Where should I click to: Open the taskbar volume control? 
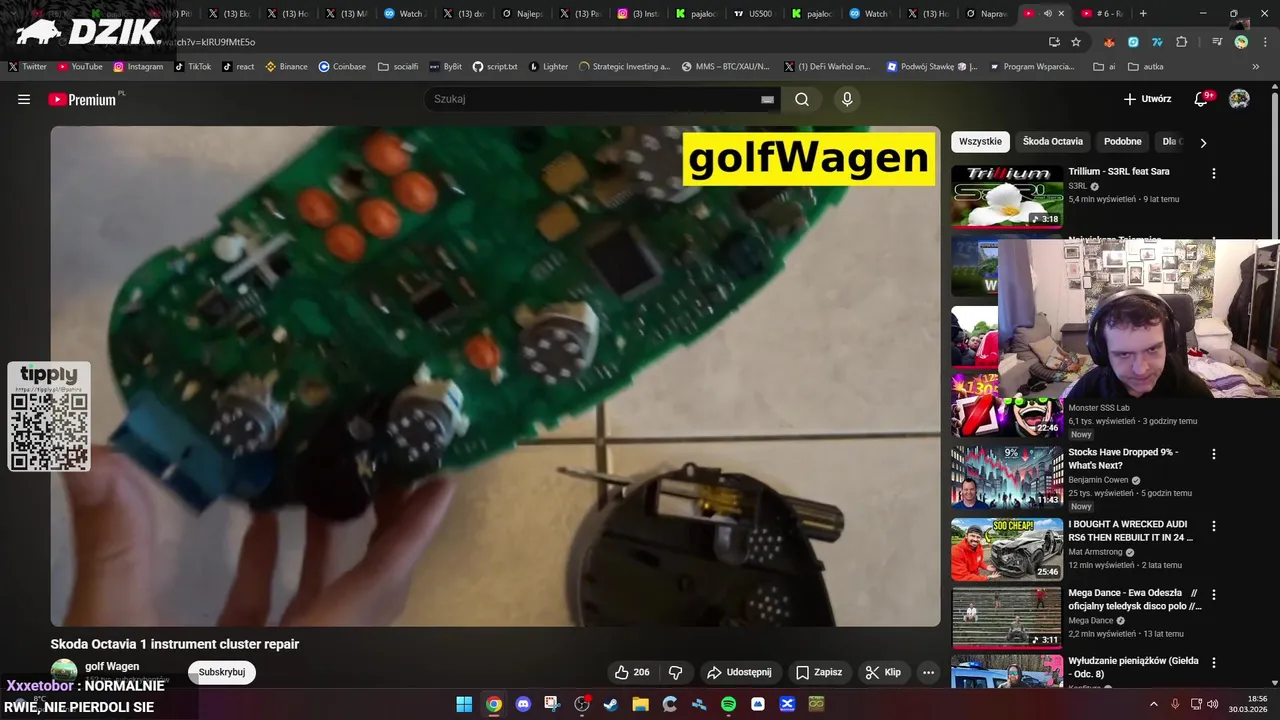(x=1212, y=704)
